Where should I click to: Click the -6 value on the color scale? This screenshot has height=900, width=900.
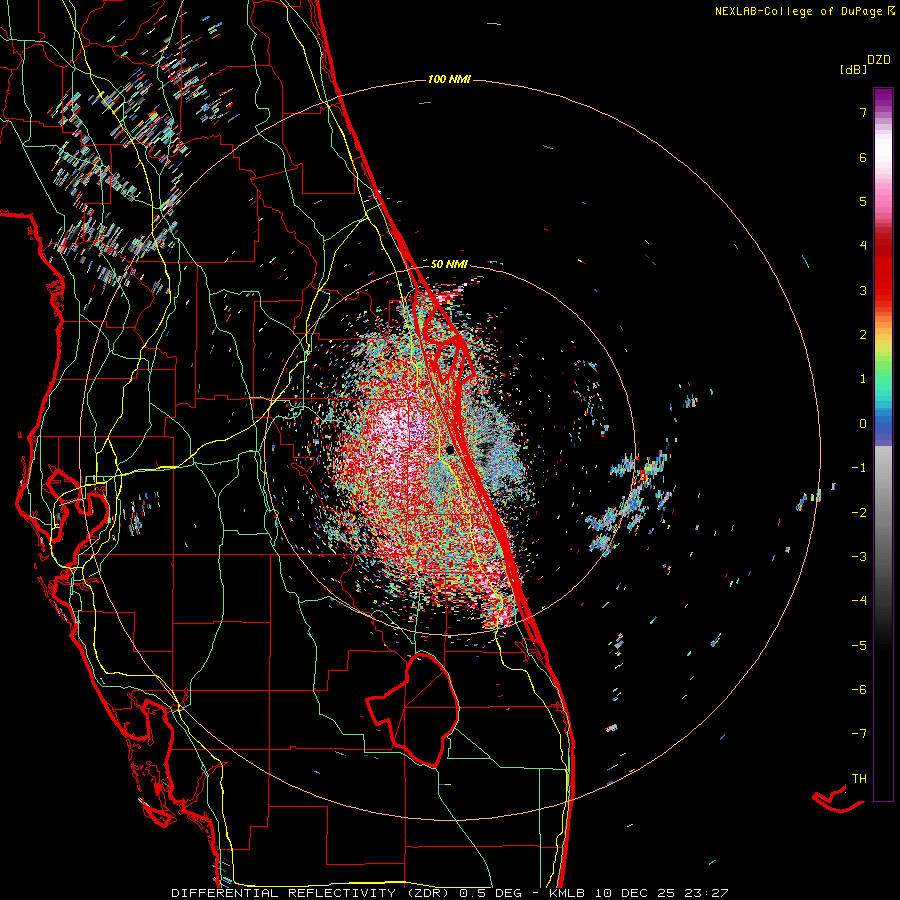pyautogui.click(x=859, y=690)
